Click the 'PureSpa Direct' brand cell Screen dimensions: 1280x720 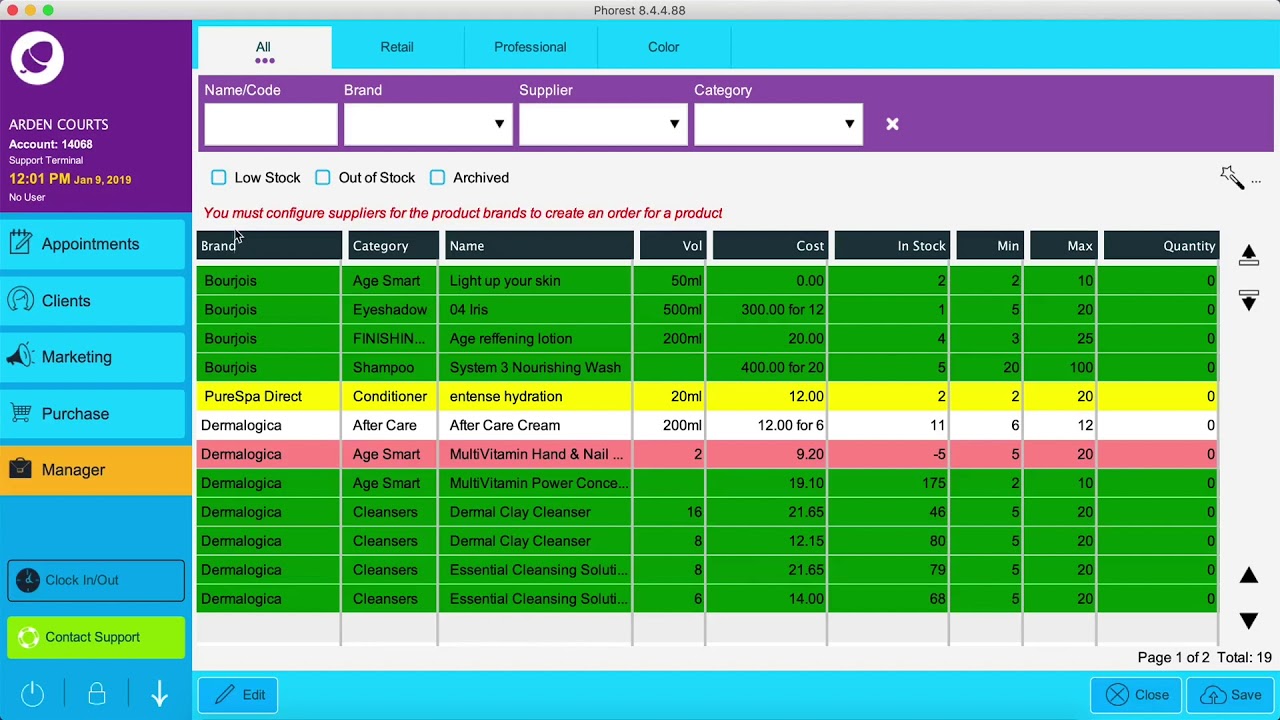[x=268, y=397]
